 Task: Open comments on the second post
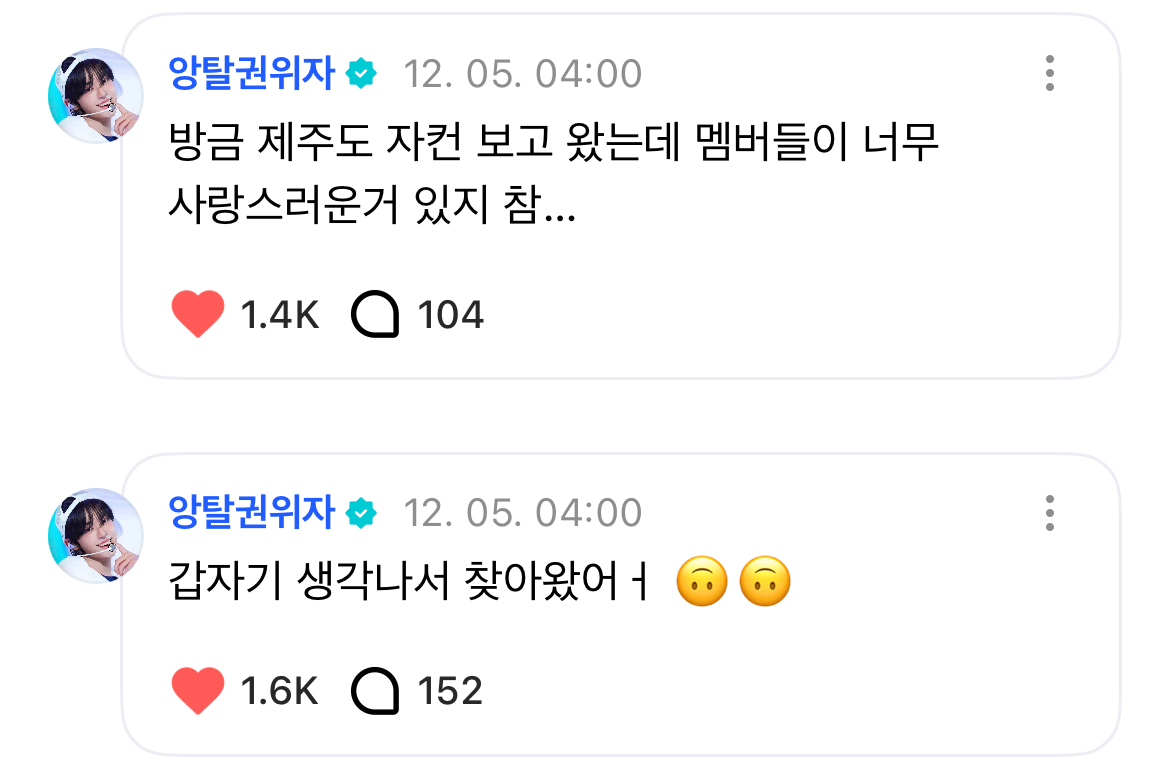pyautogui.click(x=376, y=691)
